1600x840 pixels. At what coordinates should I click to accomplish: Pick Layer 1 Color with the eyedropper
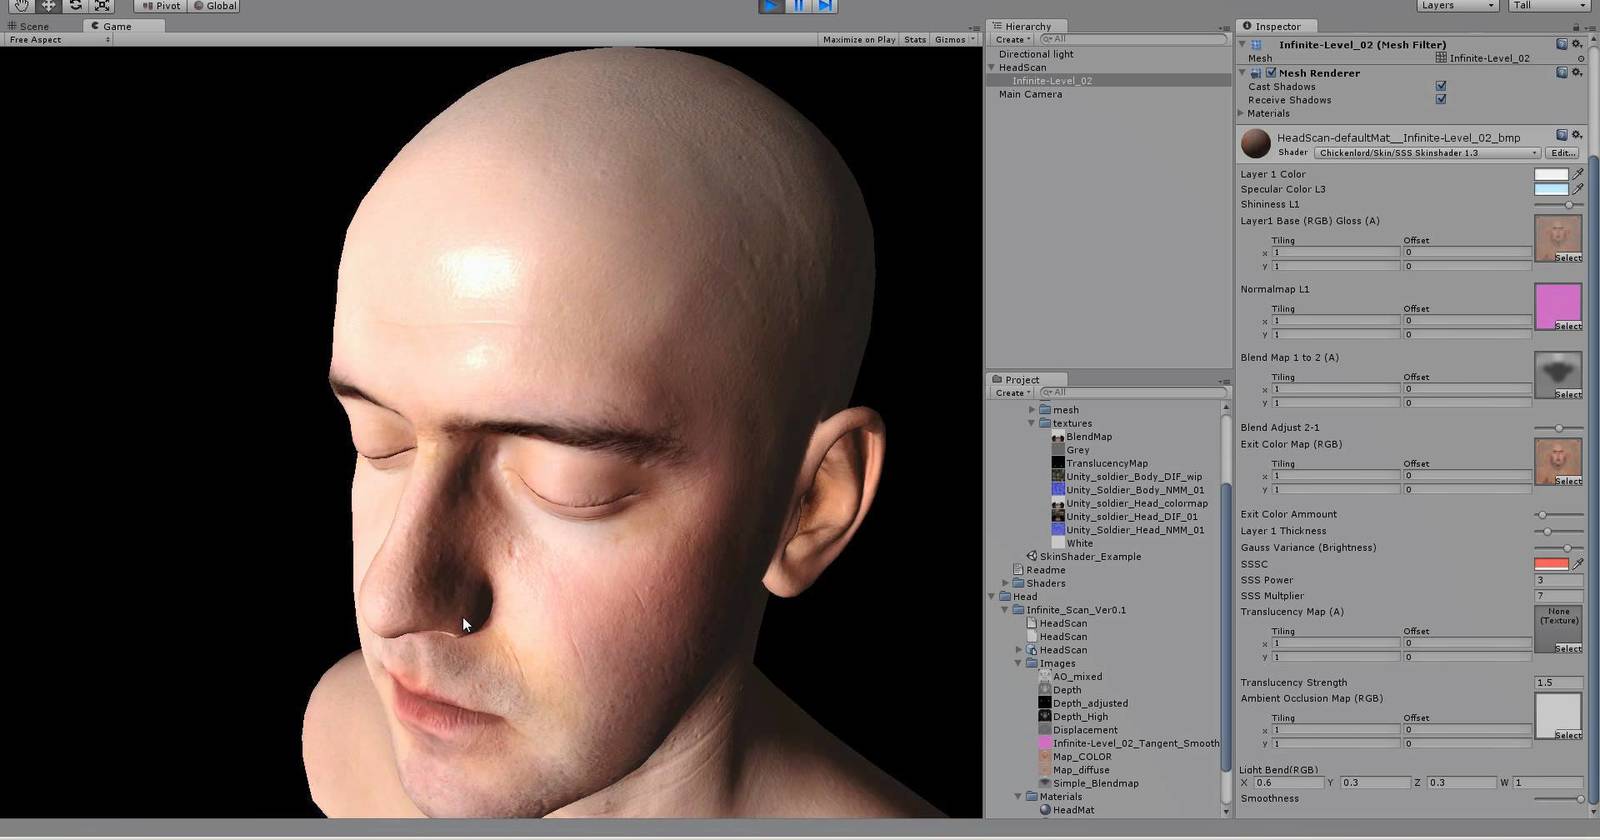pyautogui.click(x=1578, y=174)
